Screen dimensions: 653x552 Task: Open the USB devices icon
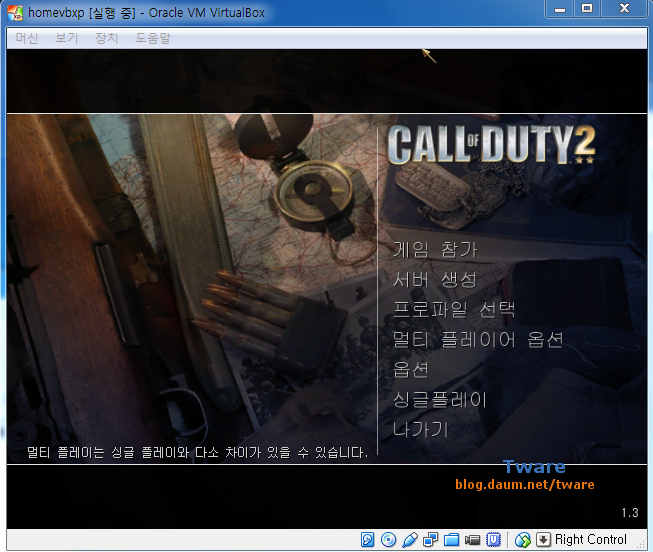[410, 540]
